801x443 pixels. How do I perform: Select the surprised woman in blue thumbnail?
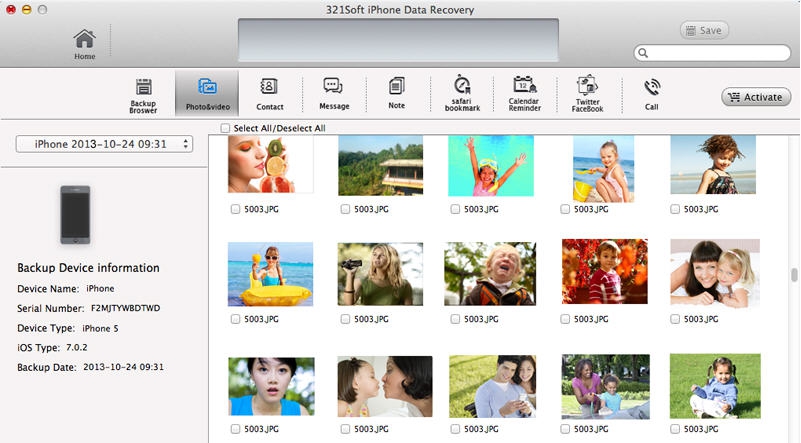[271, 386]
